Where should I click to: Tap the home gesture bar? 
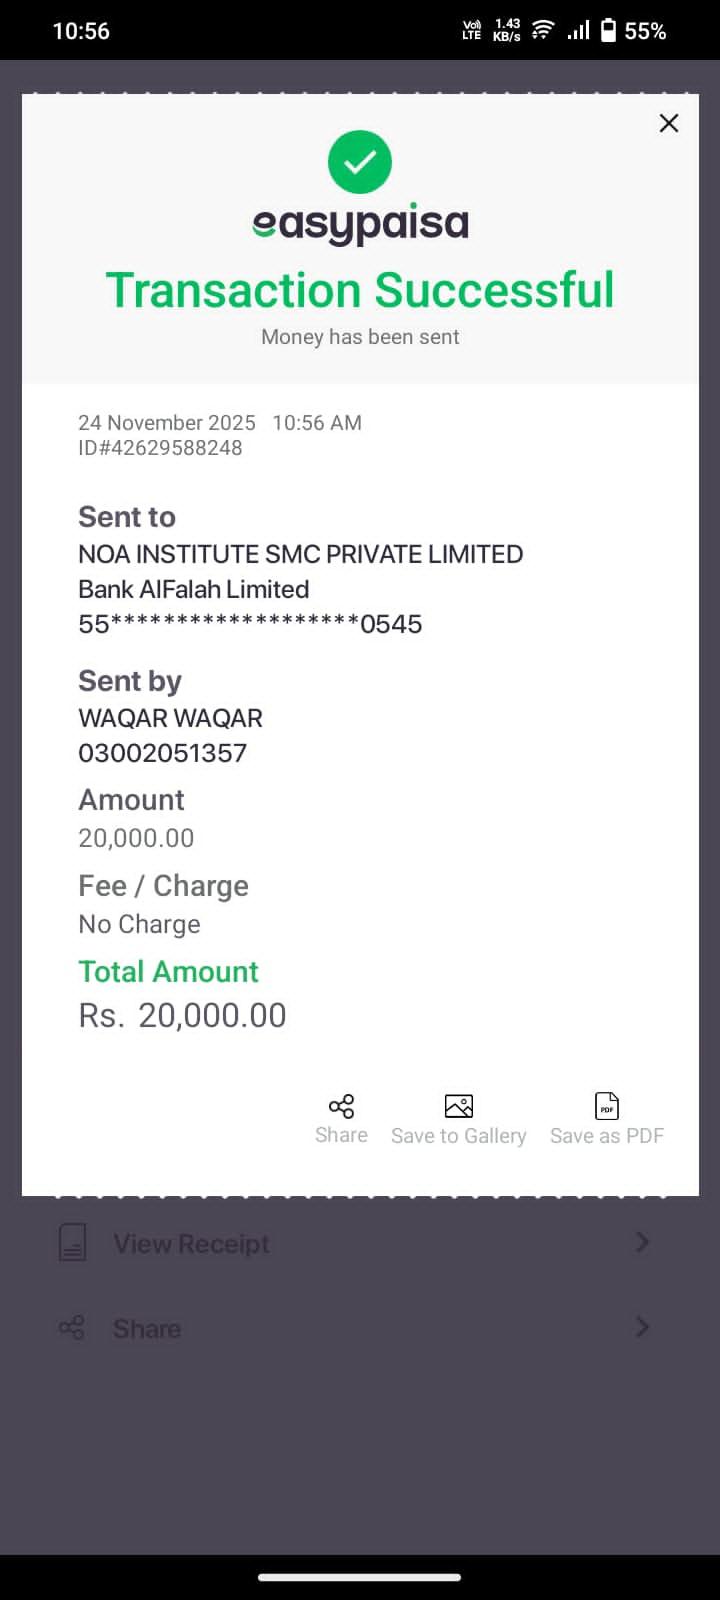point(360,1577)
